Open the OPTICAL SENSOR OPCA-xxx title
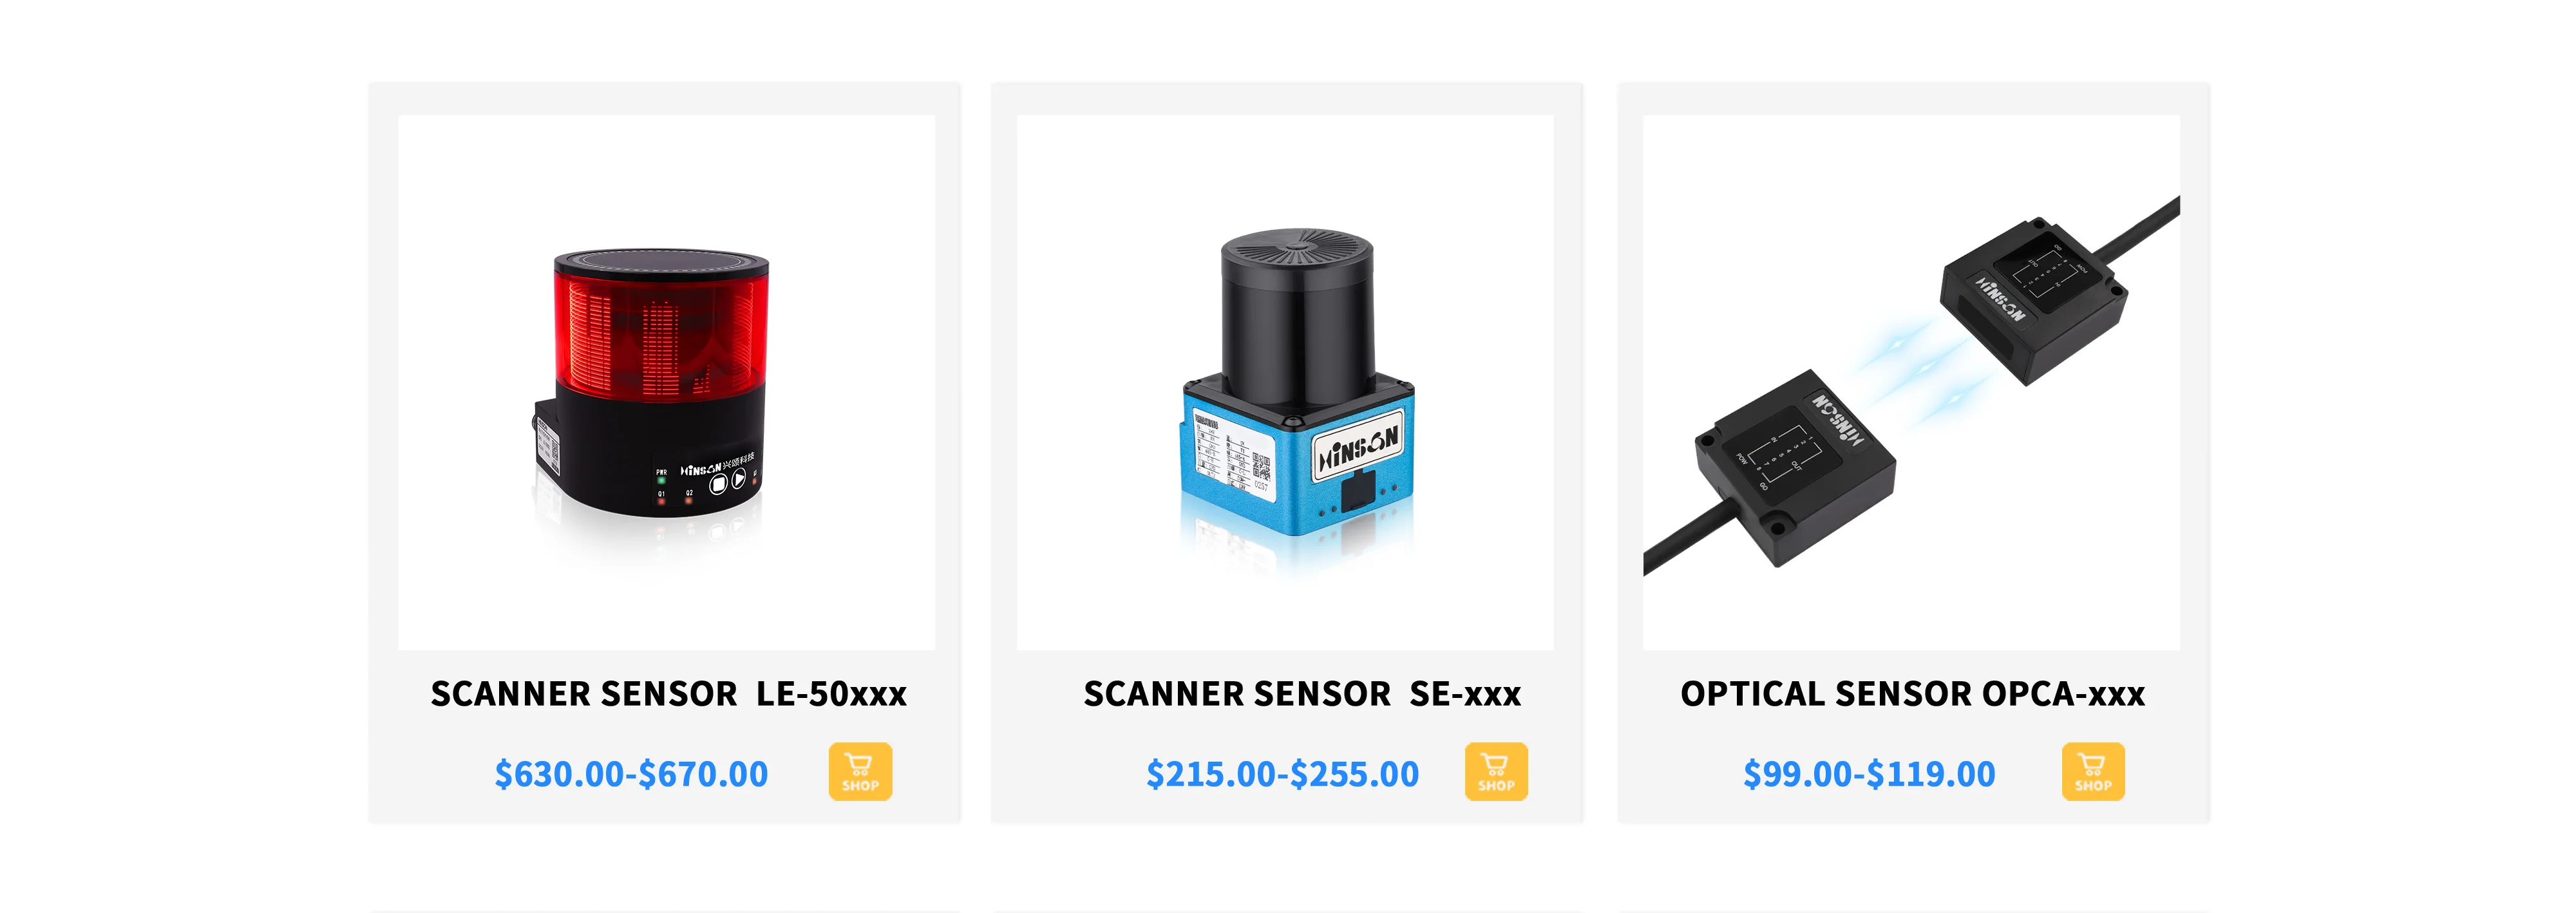This screenshot has width=2576, height=913. click(1912, 693)
